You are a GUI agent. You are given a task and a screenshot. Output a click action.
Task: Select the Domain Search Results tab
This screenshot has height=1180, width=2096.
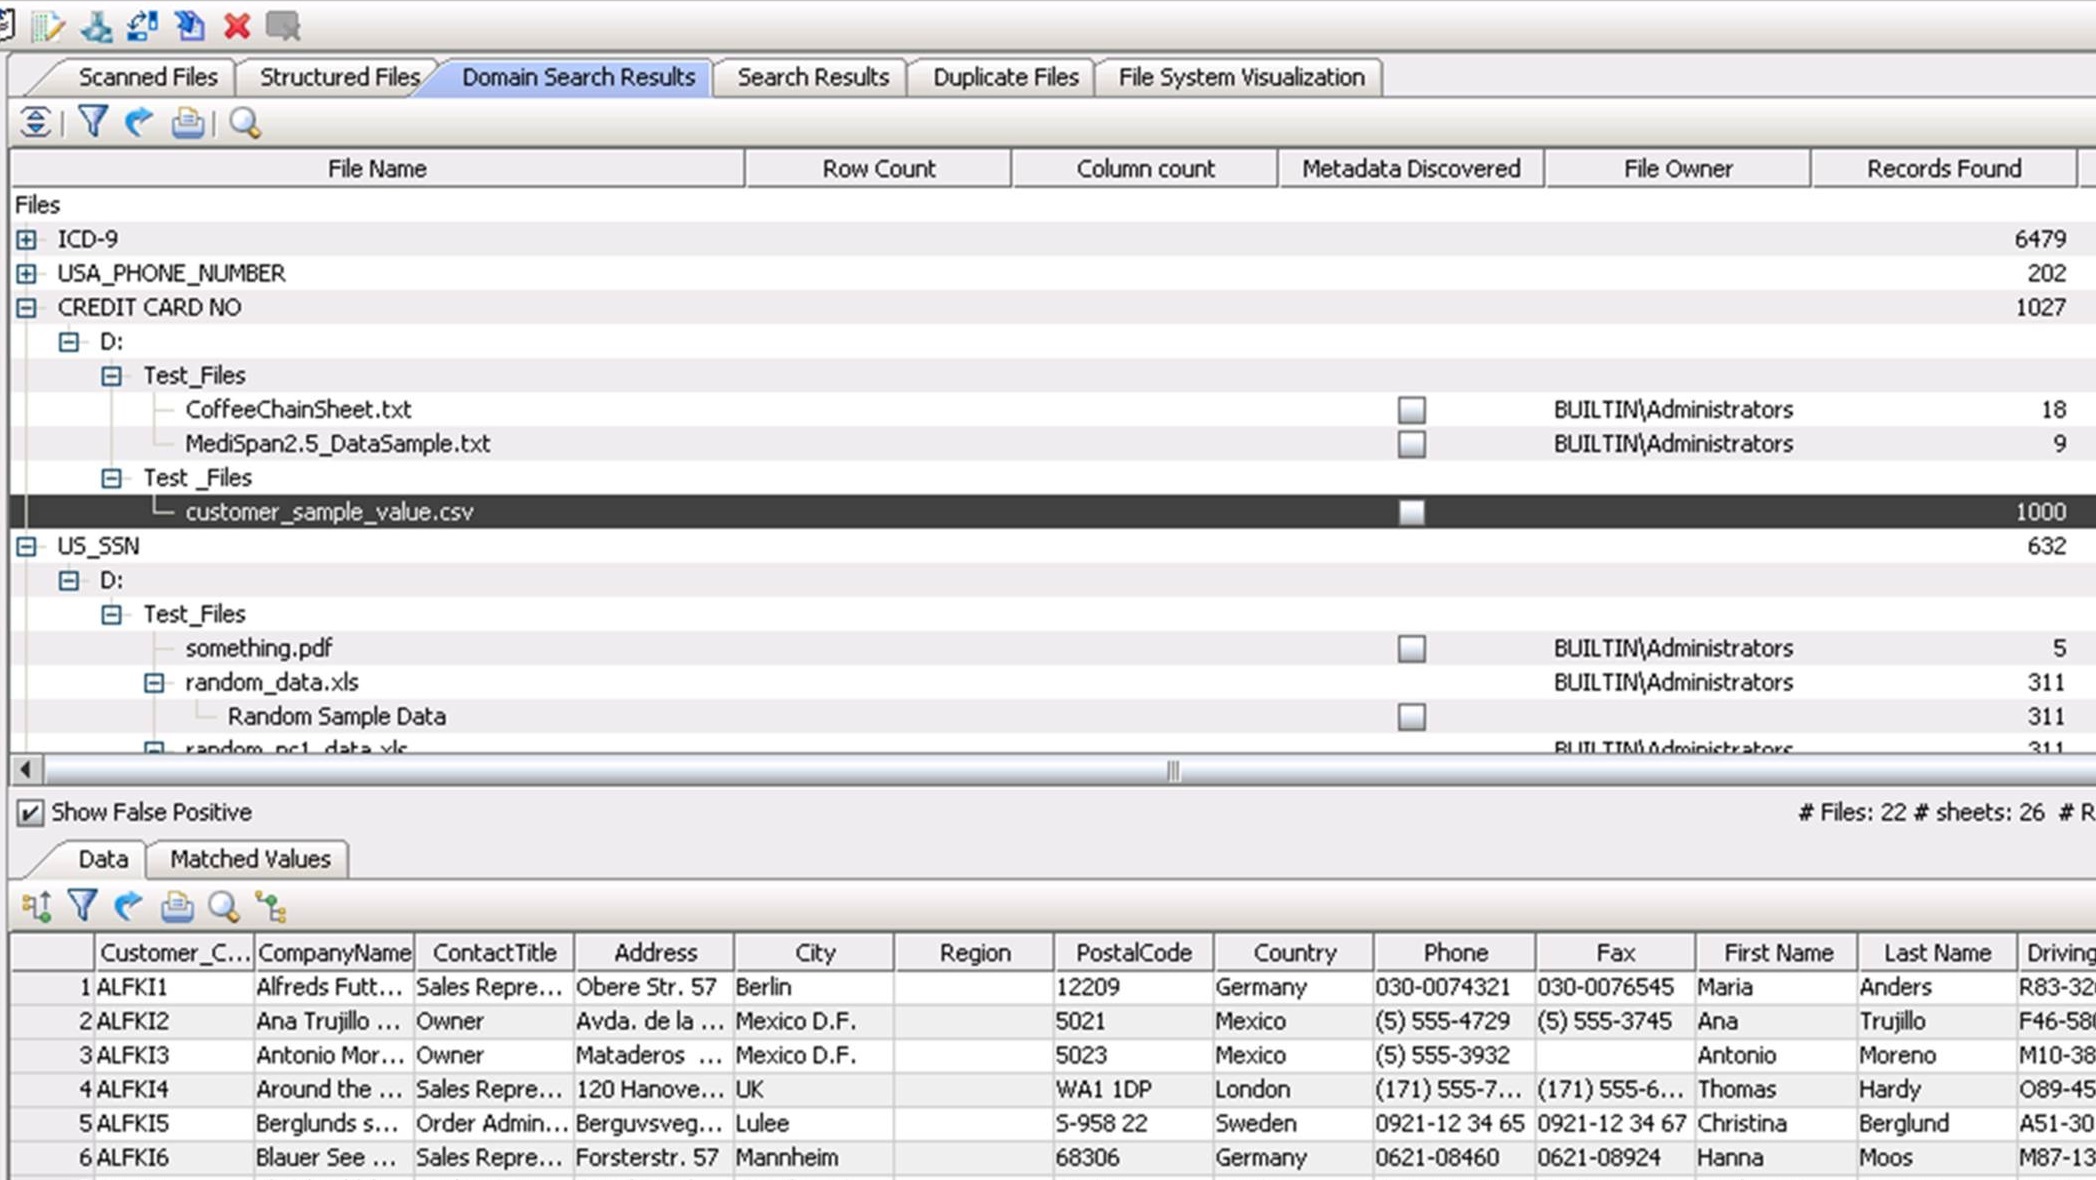578,77
